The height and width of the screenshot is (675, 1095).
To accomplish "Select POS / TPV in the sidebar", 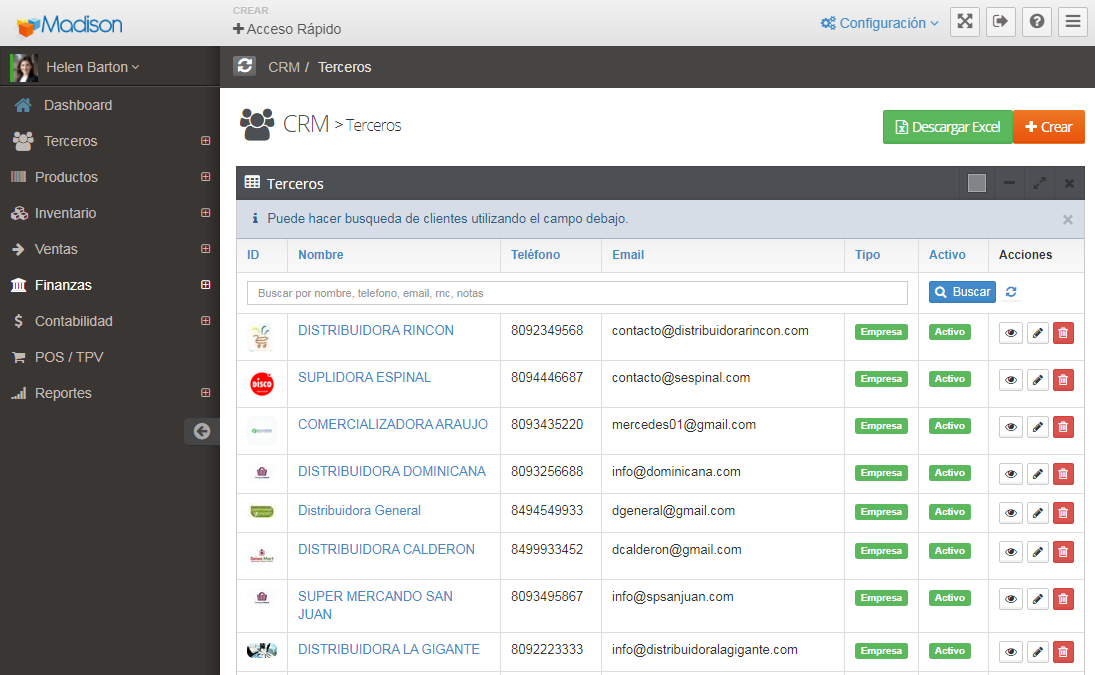I will [x=69, y=357].
